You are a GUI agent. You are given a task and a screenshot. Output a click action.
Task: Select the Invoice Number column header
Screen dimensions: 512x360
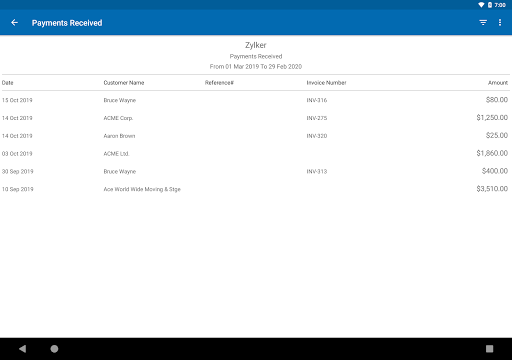click(x=326, y=83)
